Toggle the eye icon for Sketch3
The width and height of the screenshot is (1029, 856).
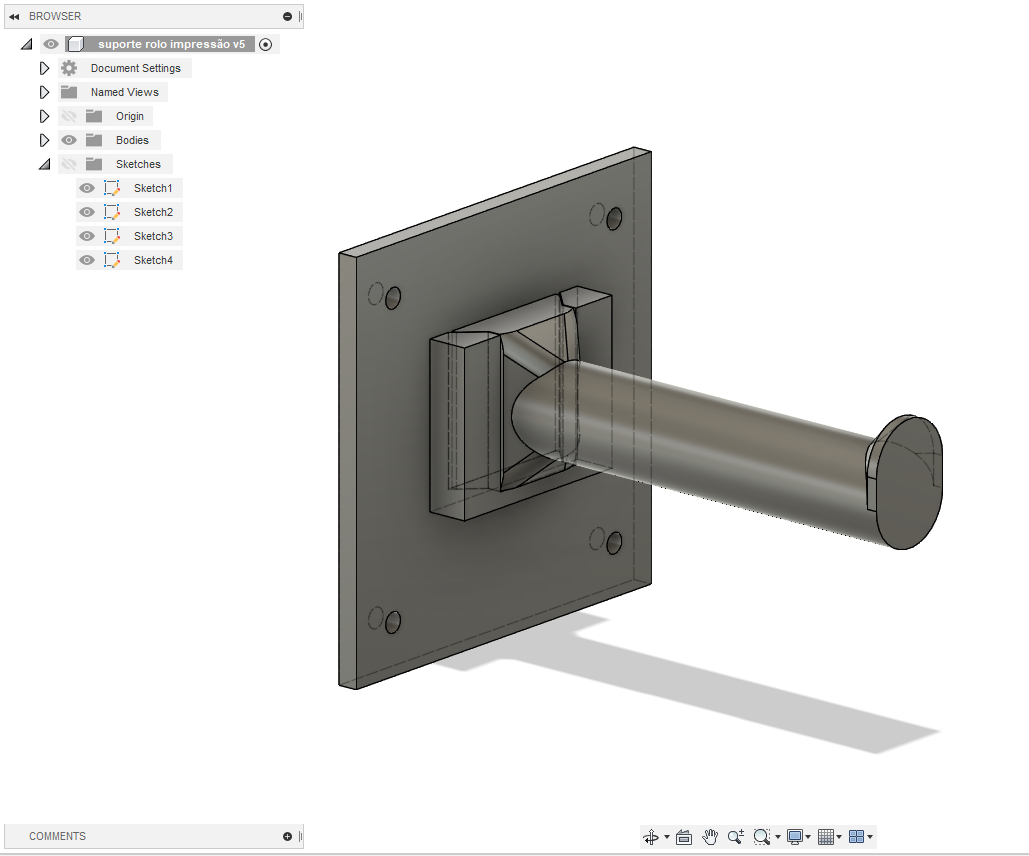(x=87, y=236)
